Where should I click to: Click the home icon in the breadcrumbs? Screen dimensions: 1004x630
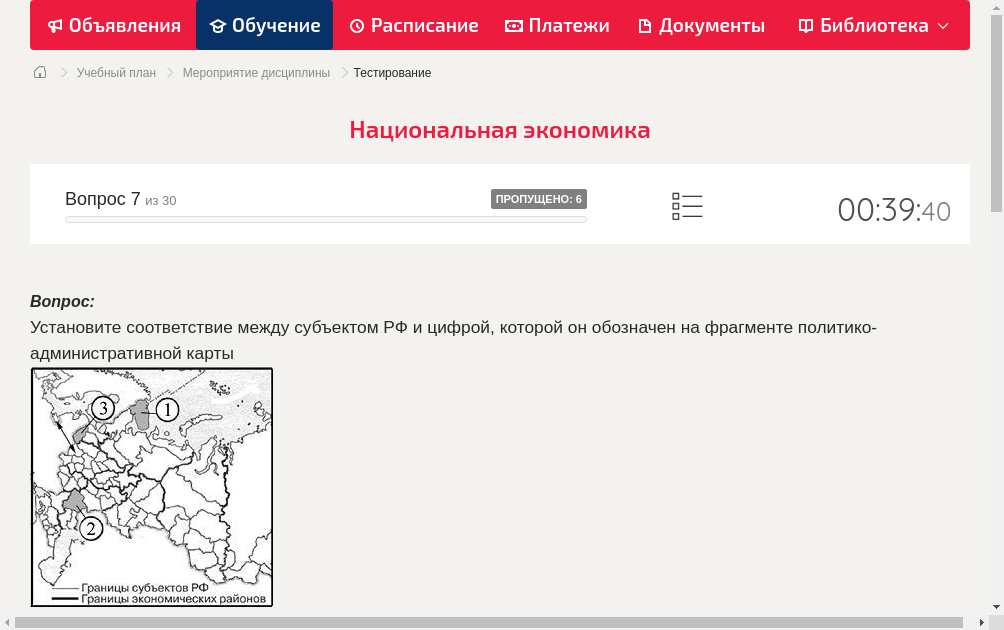click(x=40, y=72)
